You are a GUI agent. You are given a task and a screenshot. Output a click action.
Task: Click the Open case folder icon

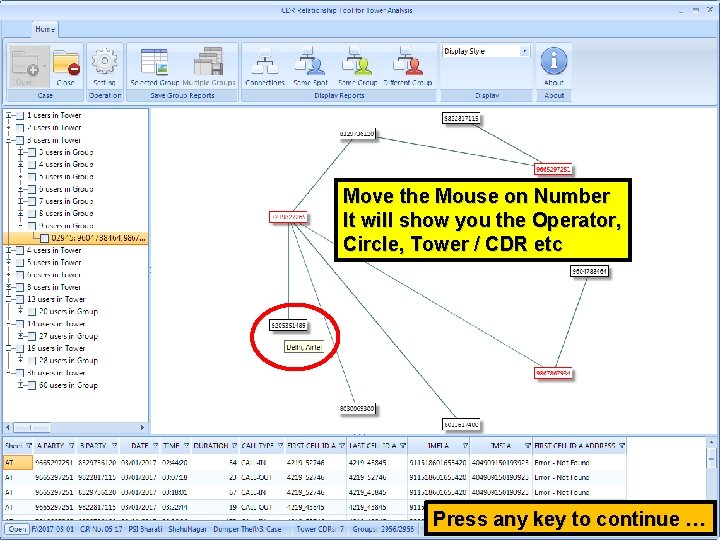click(28, 63)
